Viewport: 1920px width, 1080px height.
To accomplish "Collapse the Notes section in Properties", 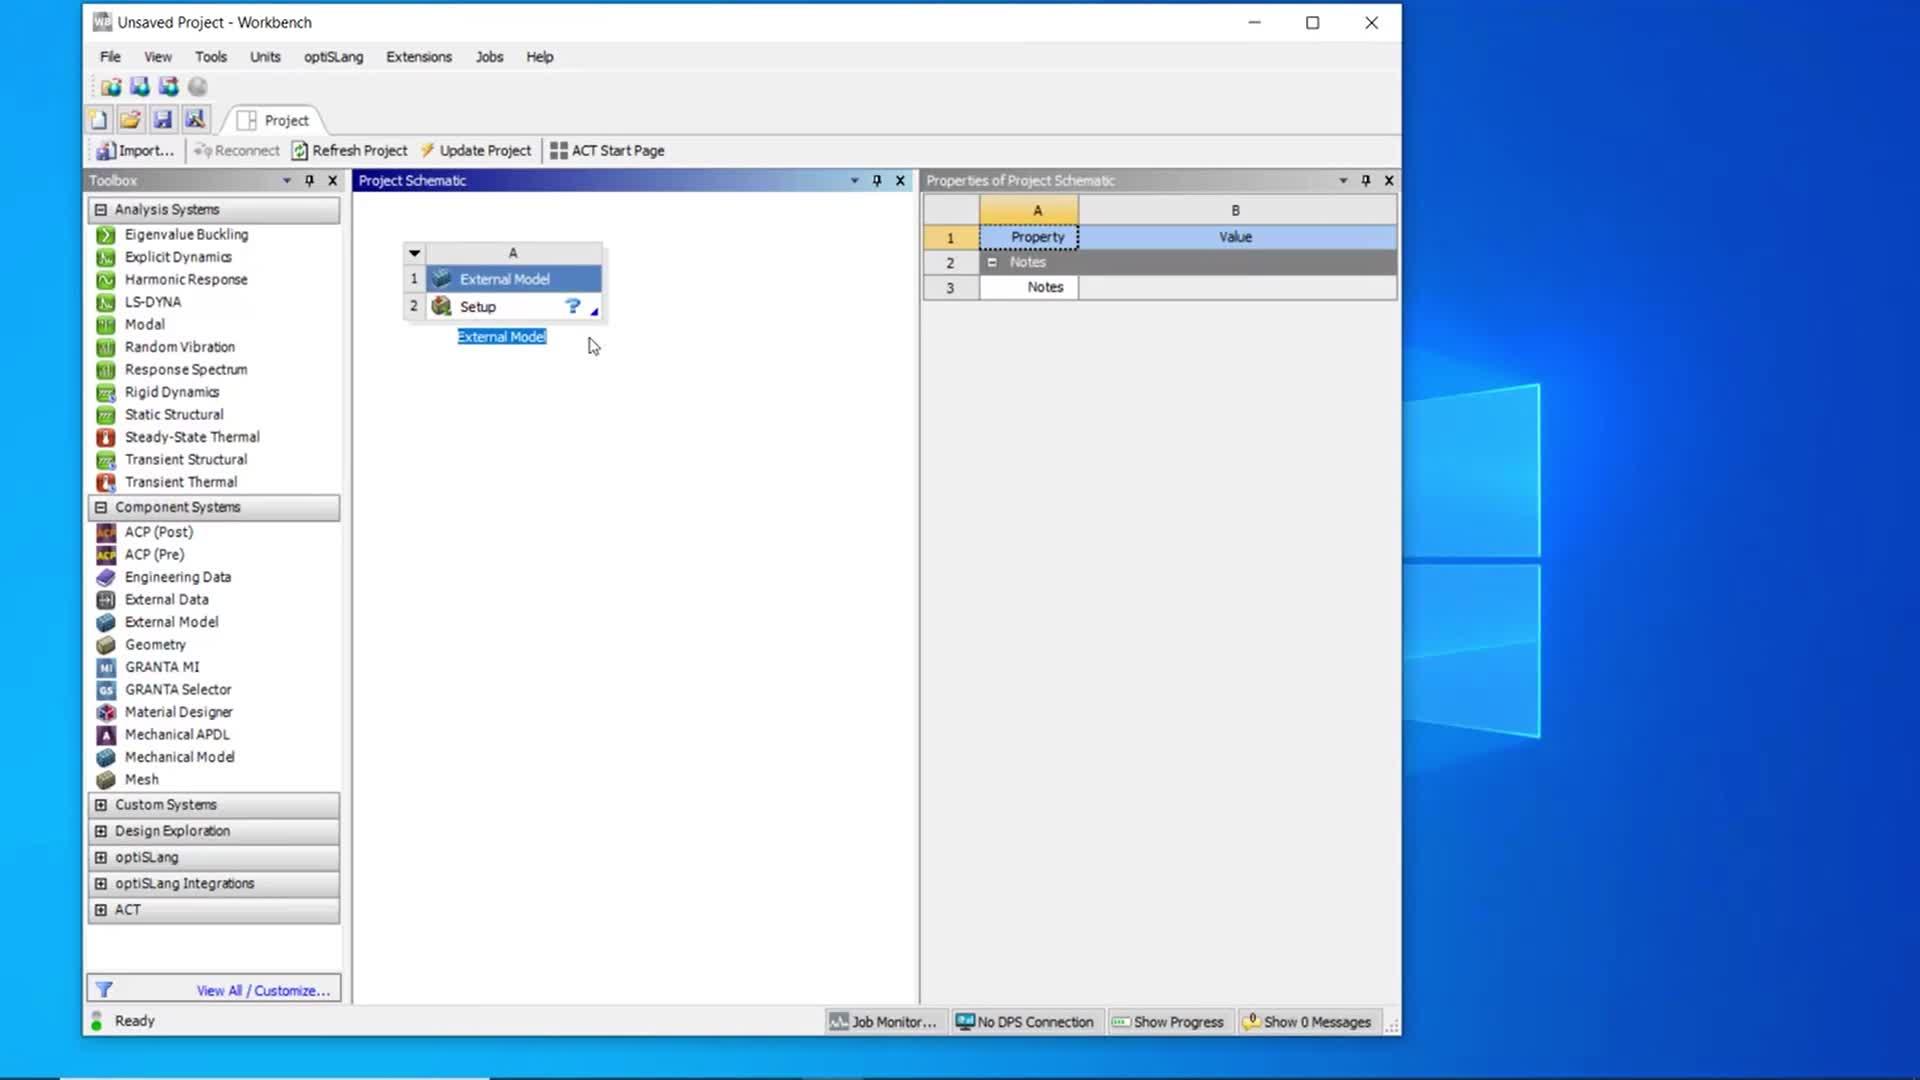I will pyautogui.click(x=992, y=263).
